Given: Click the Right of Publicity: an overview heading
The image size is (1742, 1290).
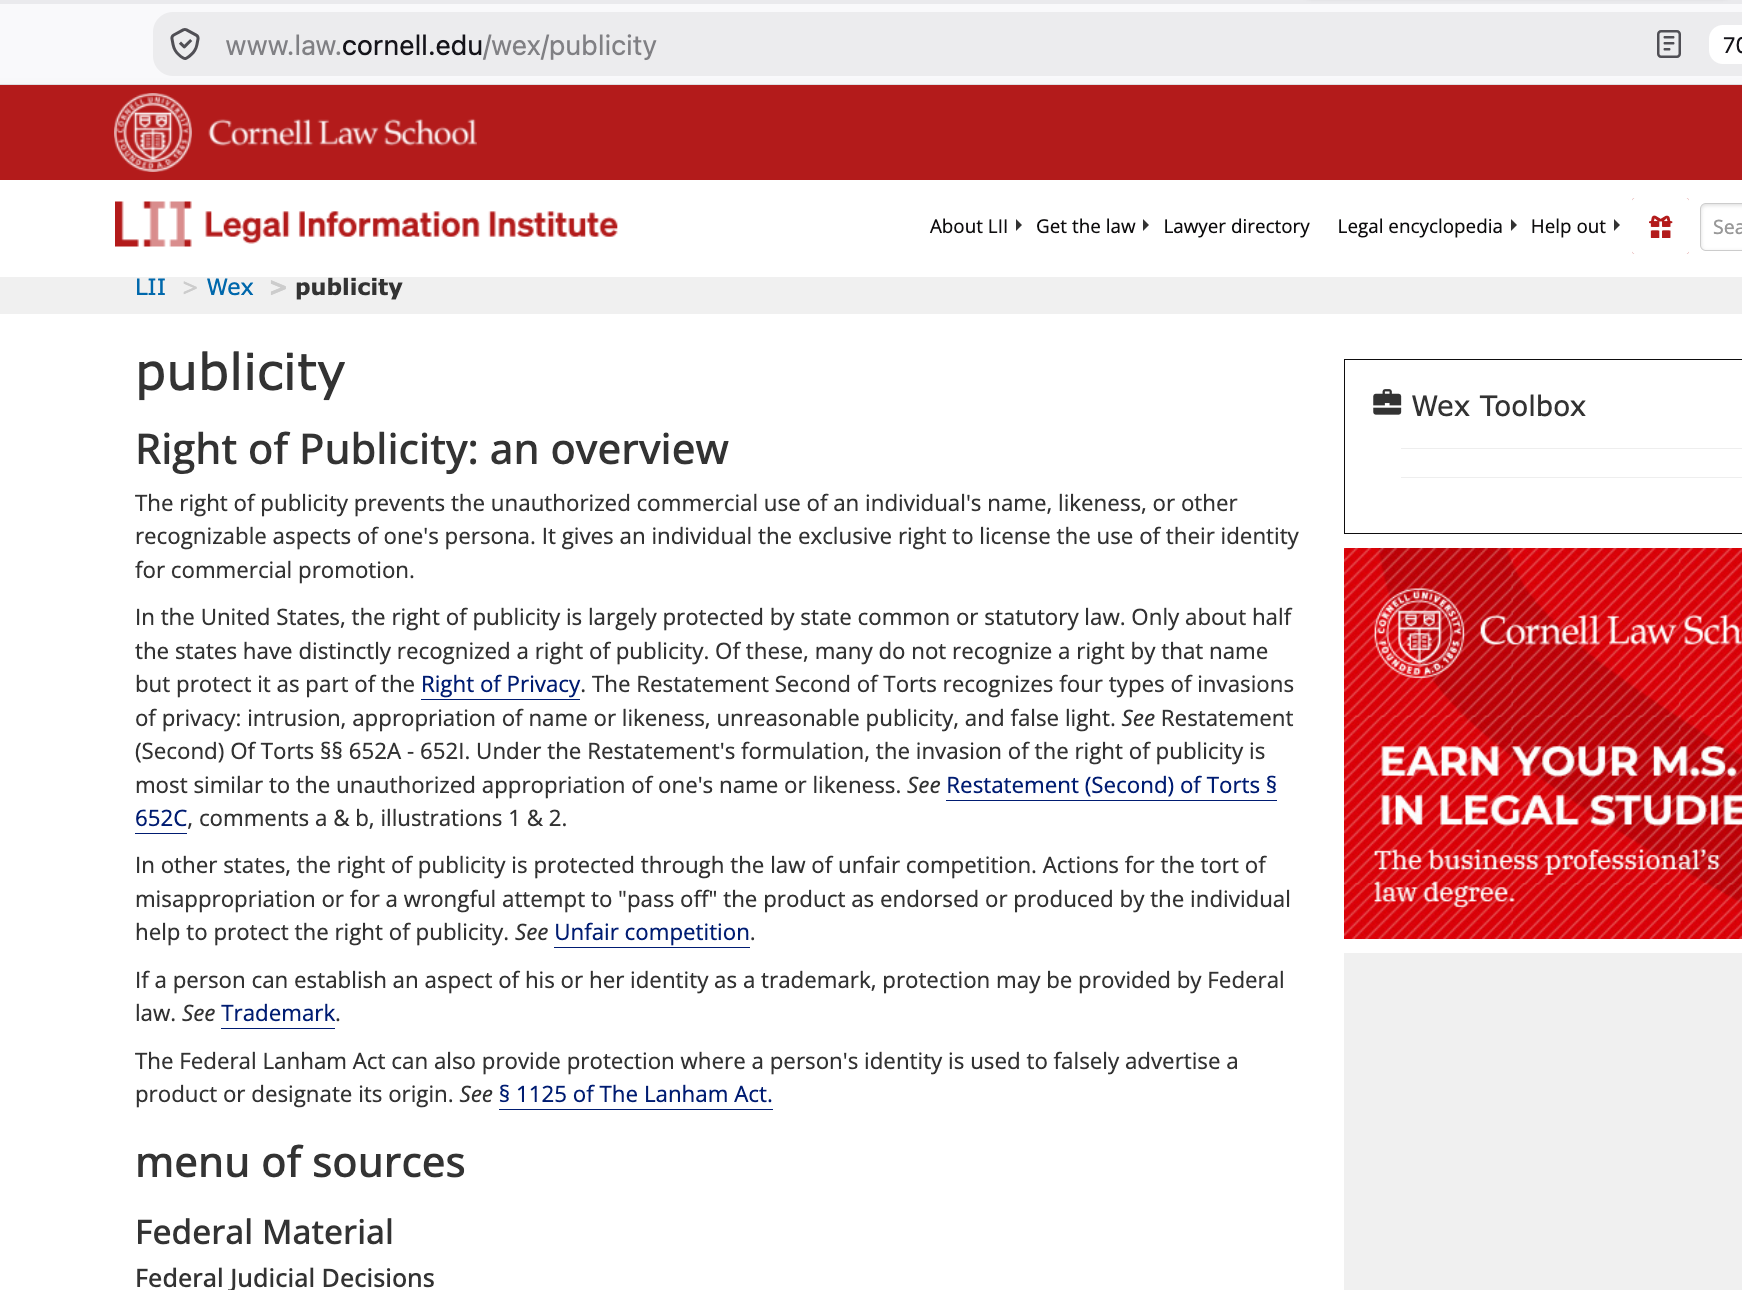Looking at the screenshot, I should pos(432,449).
